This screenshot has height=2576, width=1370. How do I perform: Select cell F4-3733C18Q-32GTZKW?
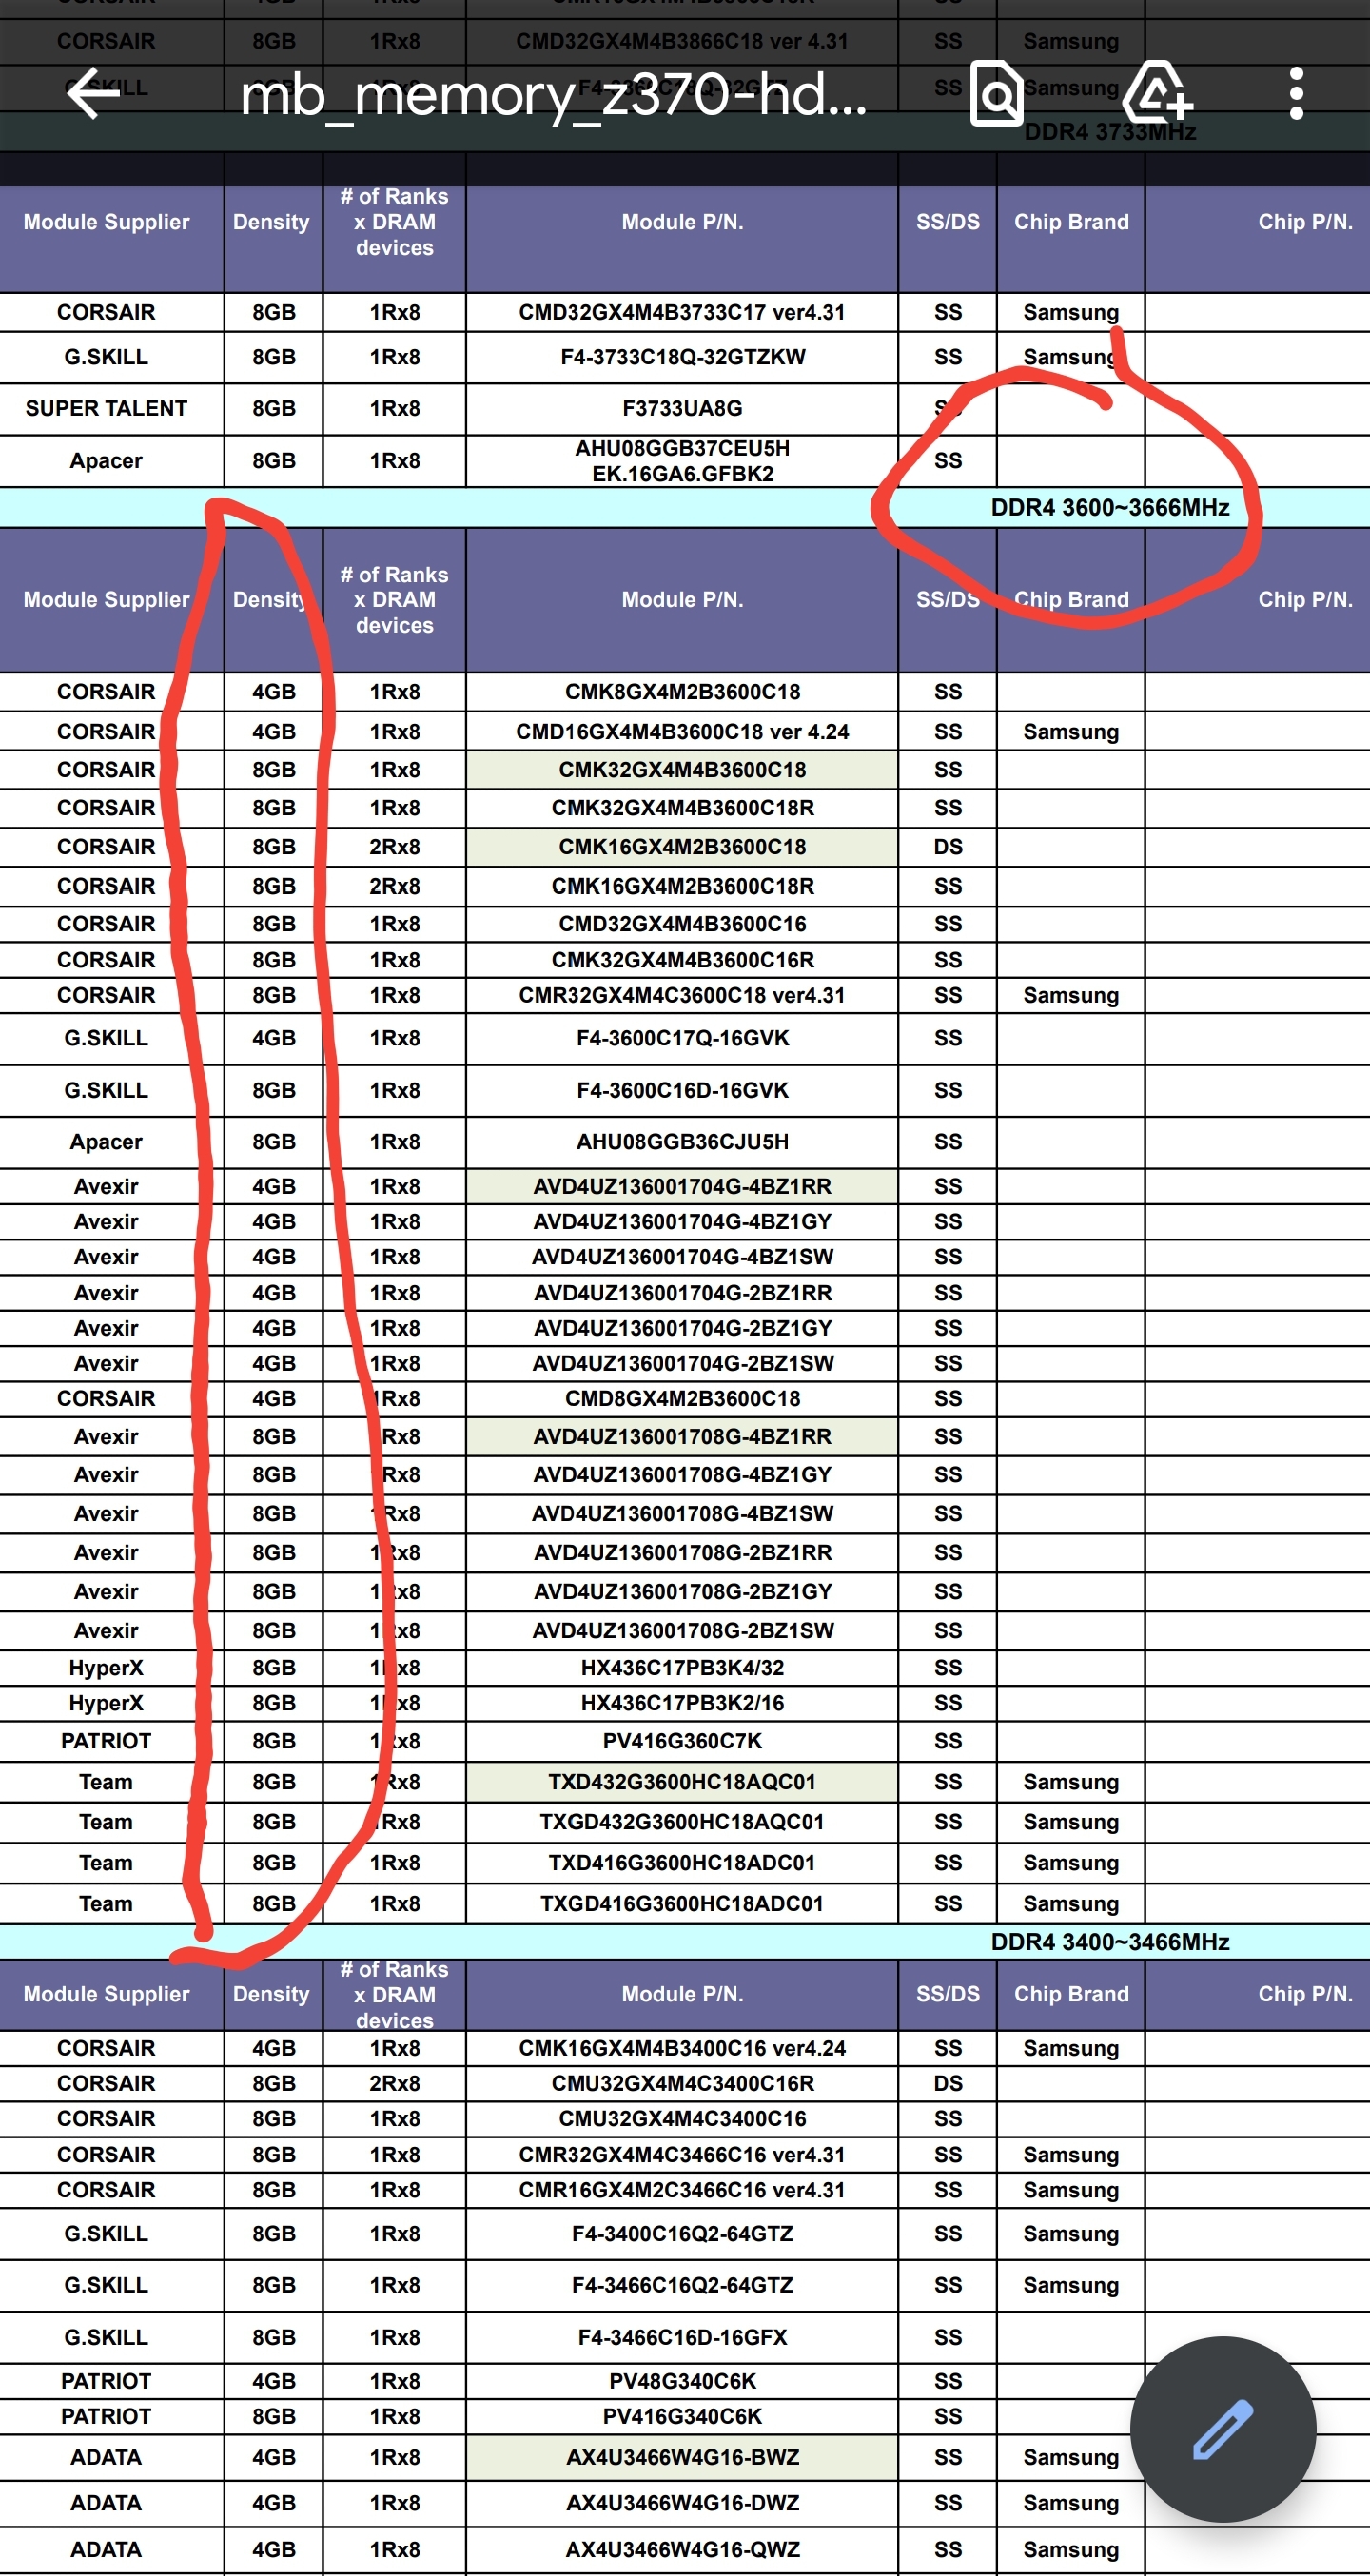[x=682, y=357]
